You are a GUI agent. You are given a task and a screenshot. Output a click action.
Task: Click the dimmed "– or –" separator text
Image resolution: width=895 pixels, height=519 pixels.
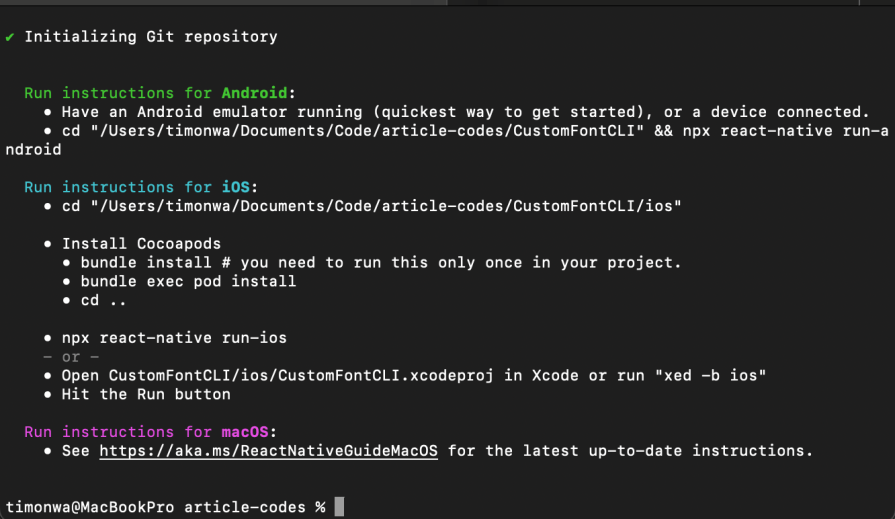[x=71, y=357]
